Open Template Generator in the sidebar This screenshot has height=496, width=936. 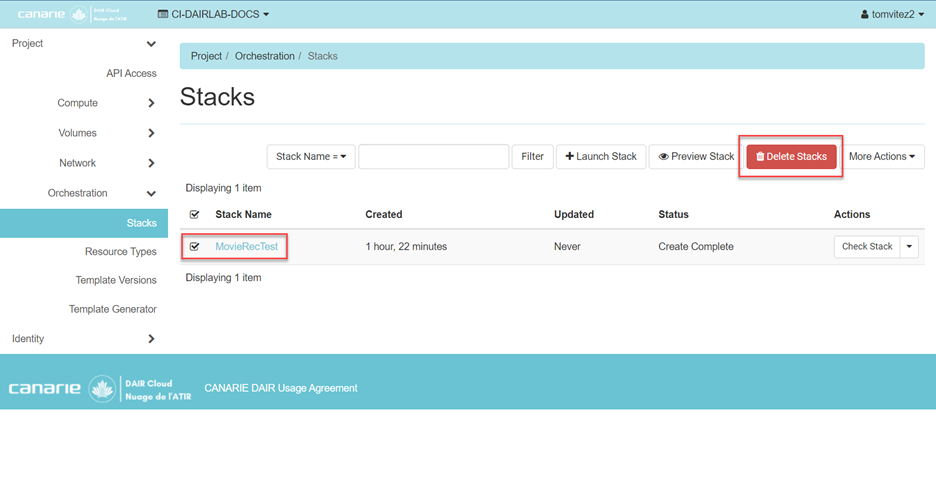click(x=112, y=310)
